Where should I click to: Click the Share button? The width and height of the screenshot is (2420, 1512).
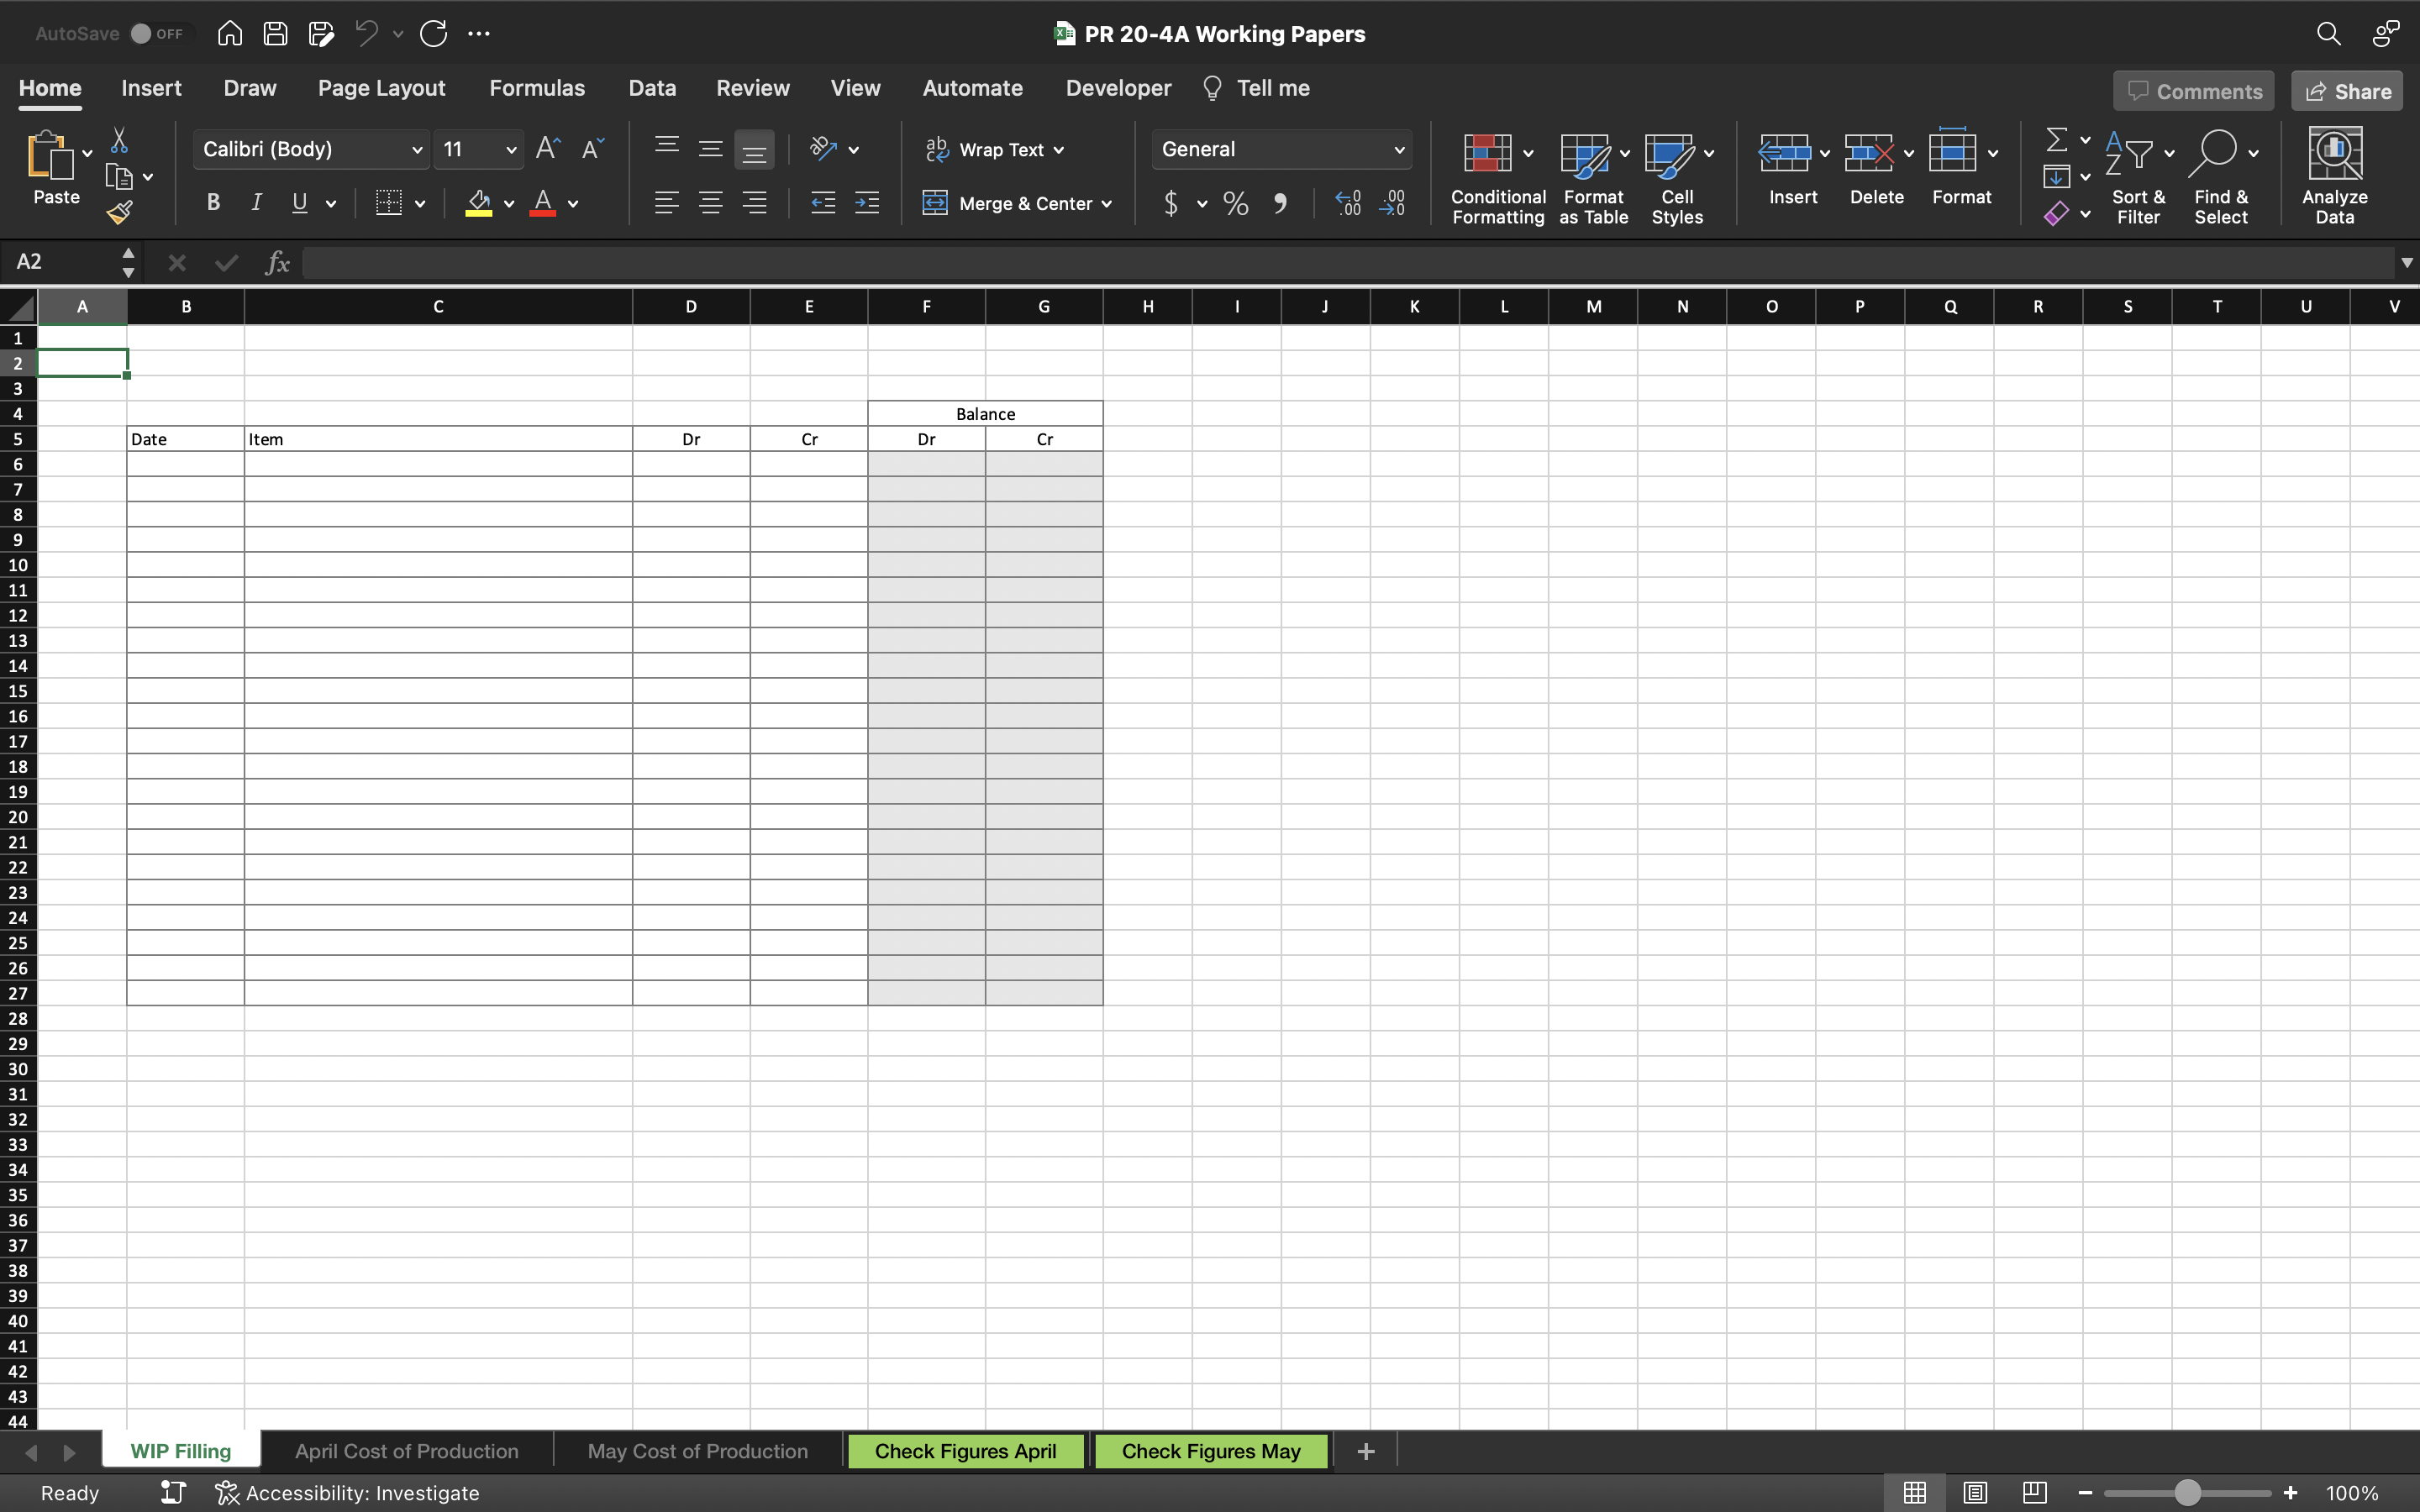tap(2347, 91)
